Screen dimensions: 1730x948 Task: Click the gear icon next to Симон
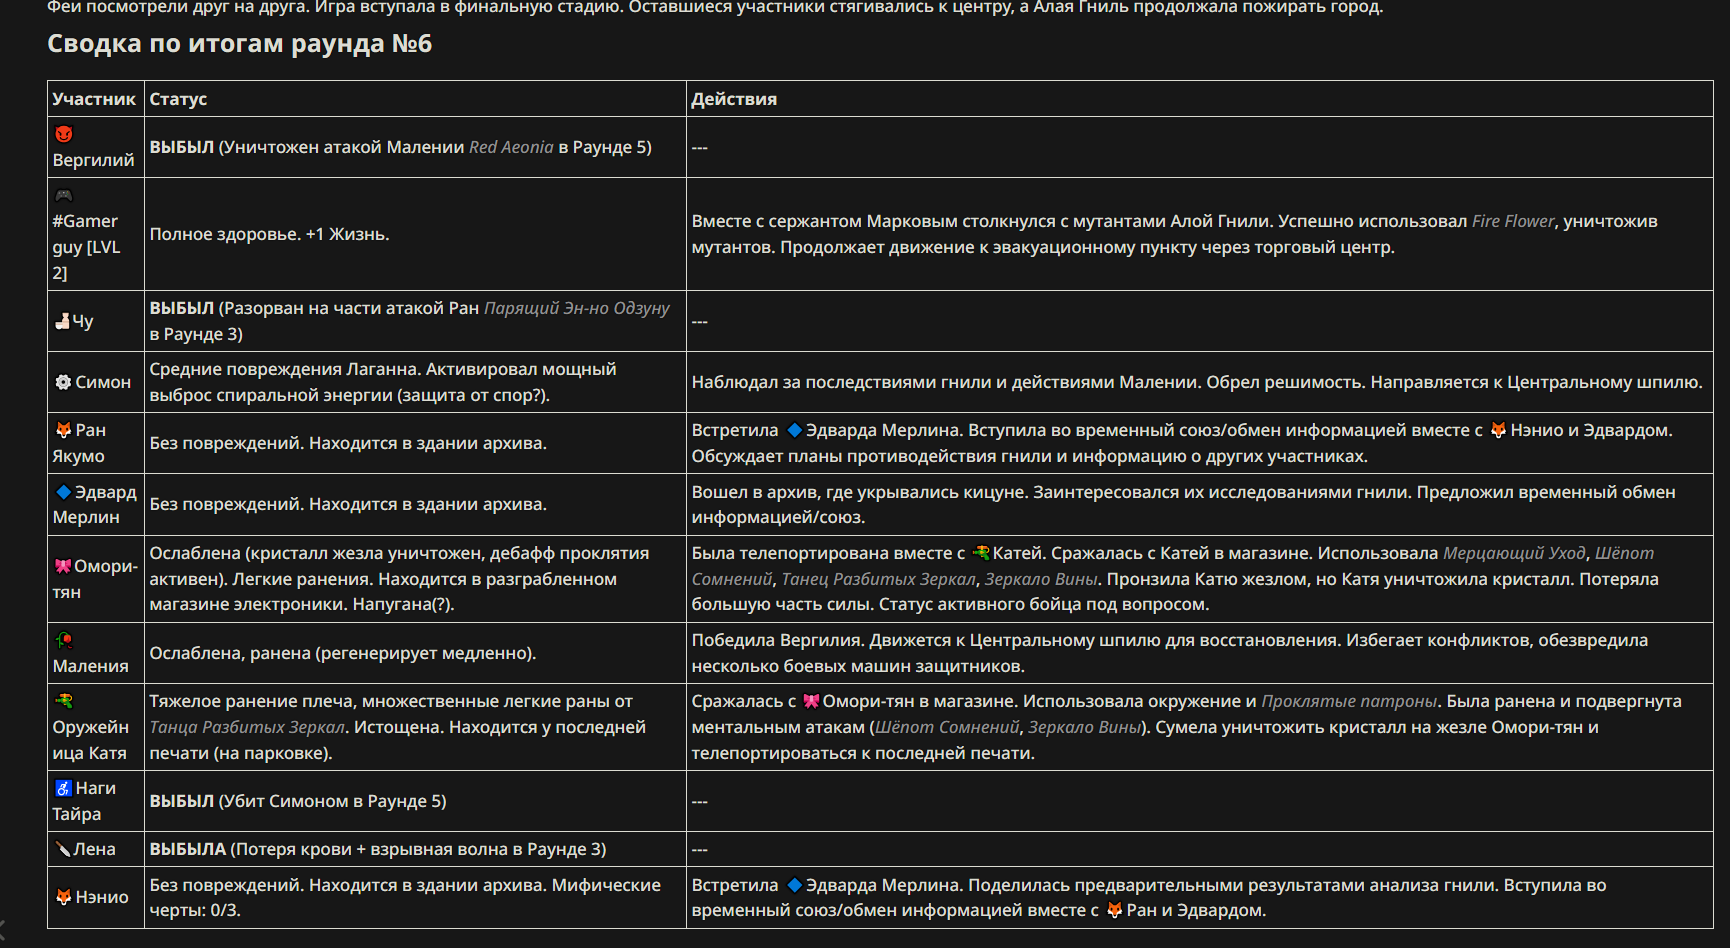tap(63, 382)
